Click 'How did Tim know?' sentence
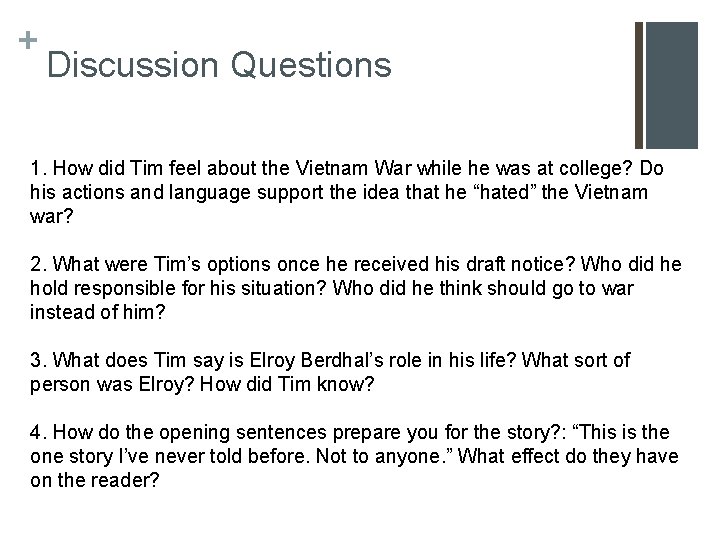This screenshot has height=540, width=720. [x=287, y=384]
